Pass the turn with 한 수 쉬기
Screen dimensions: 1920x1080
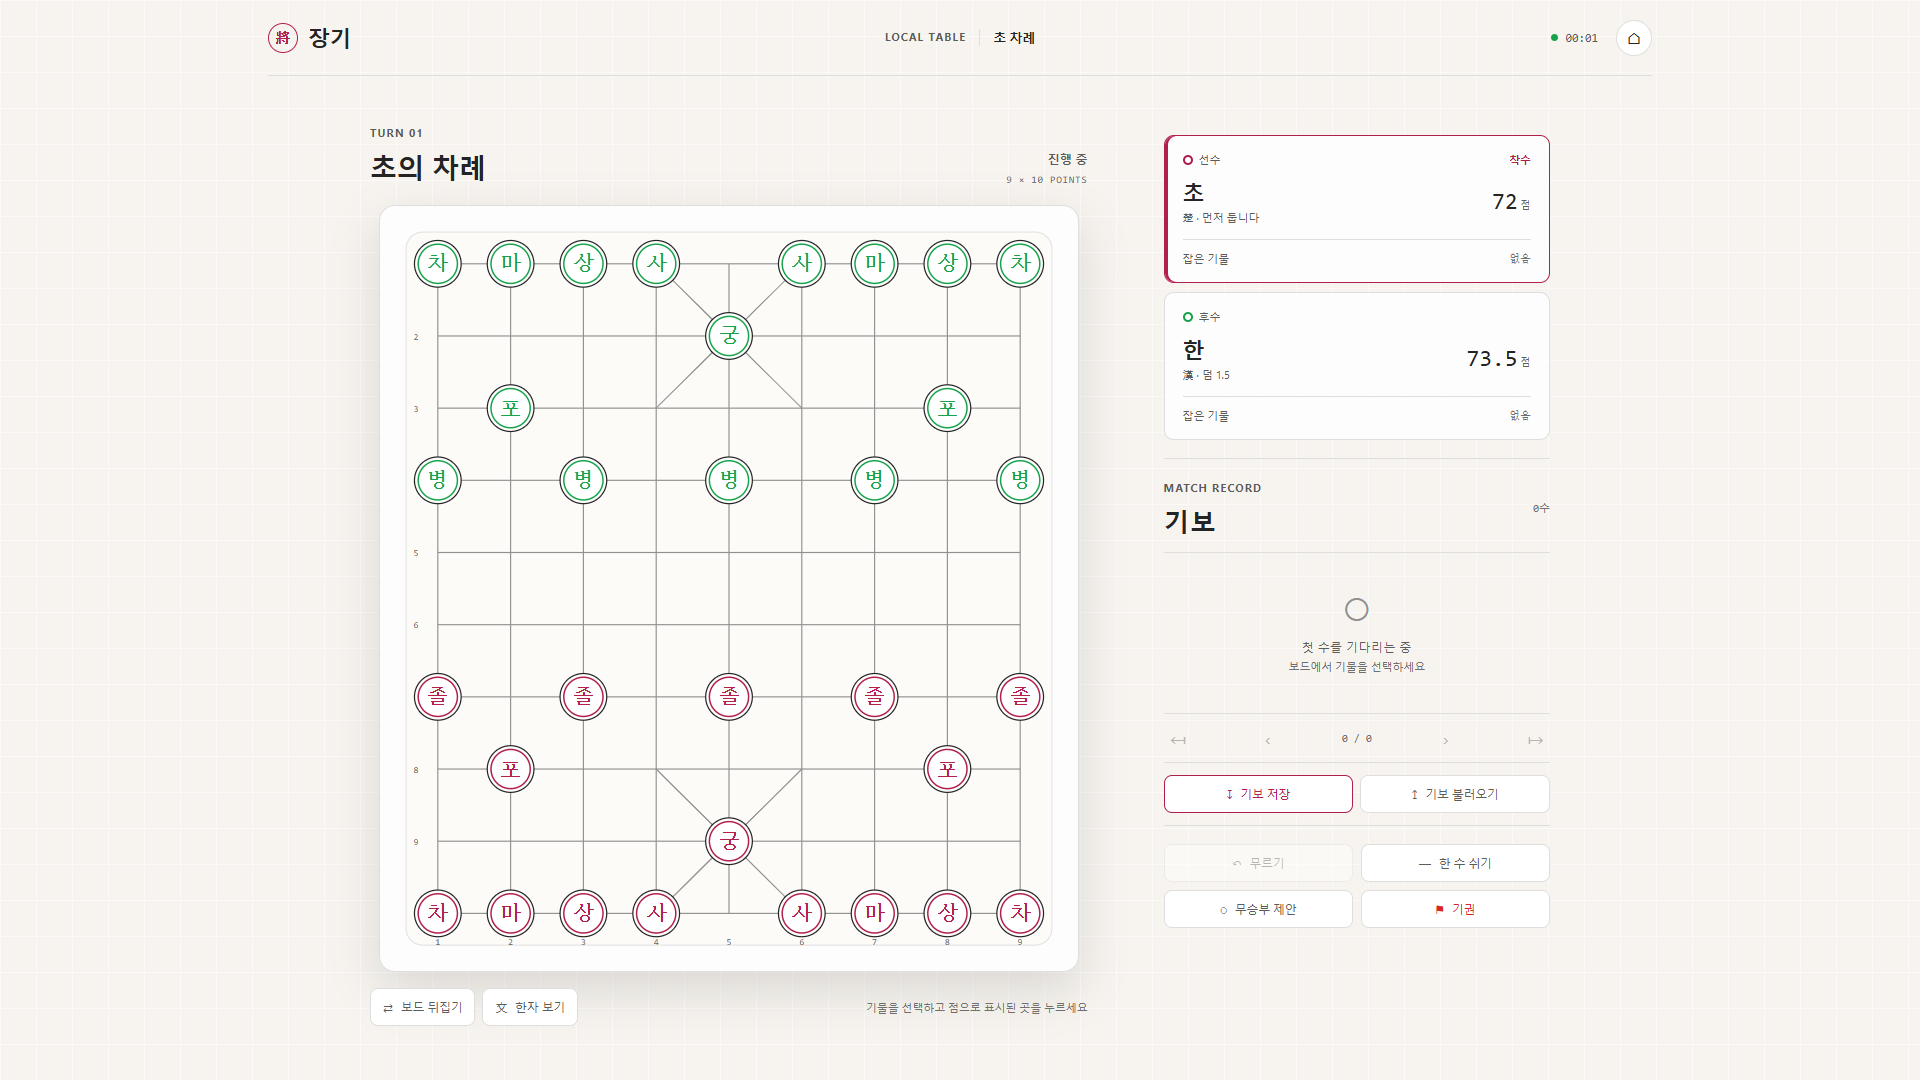click(1455, 863)
